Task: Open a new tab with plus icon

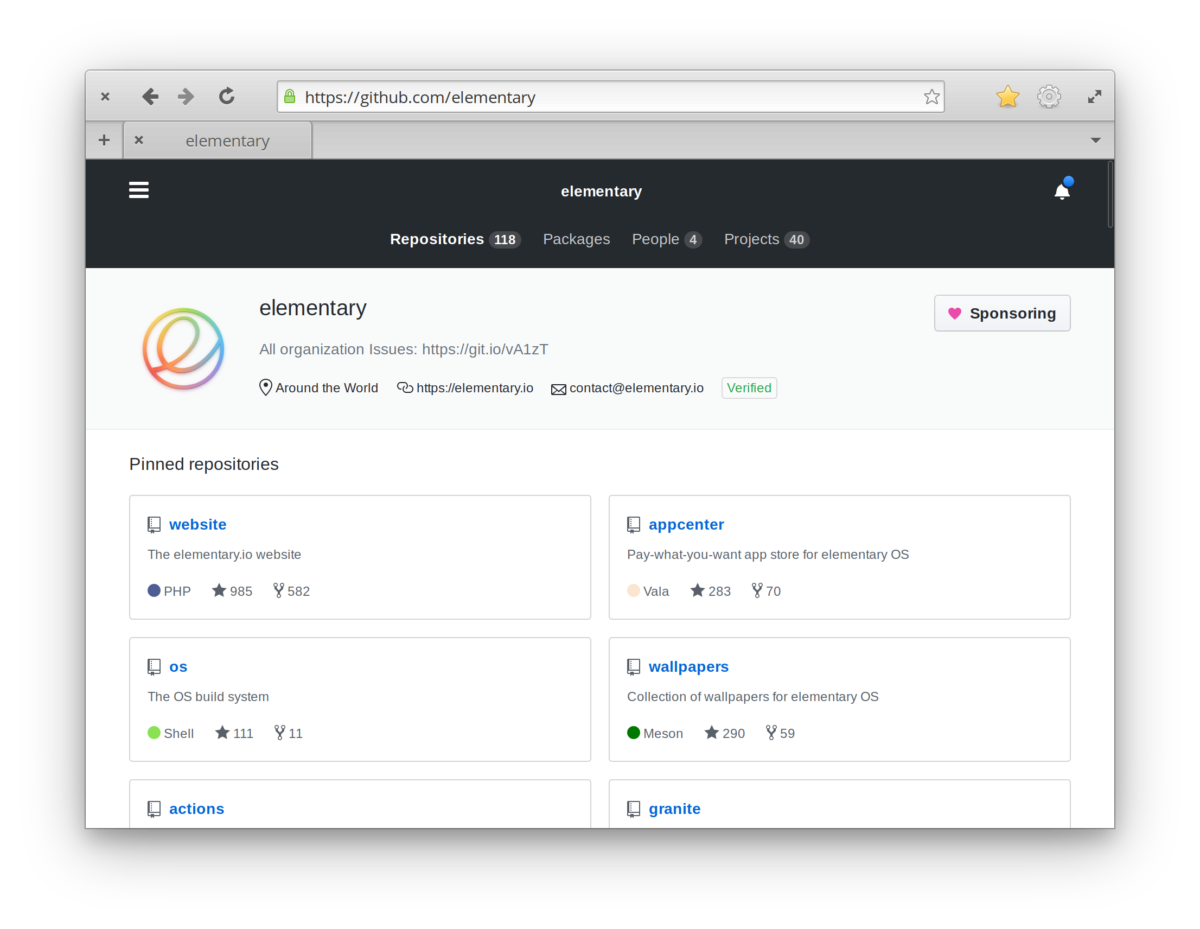Action: point(104,140)
